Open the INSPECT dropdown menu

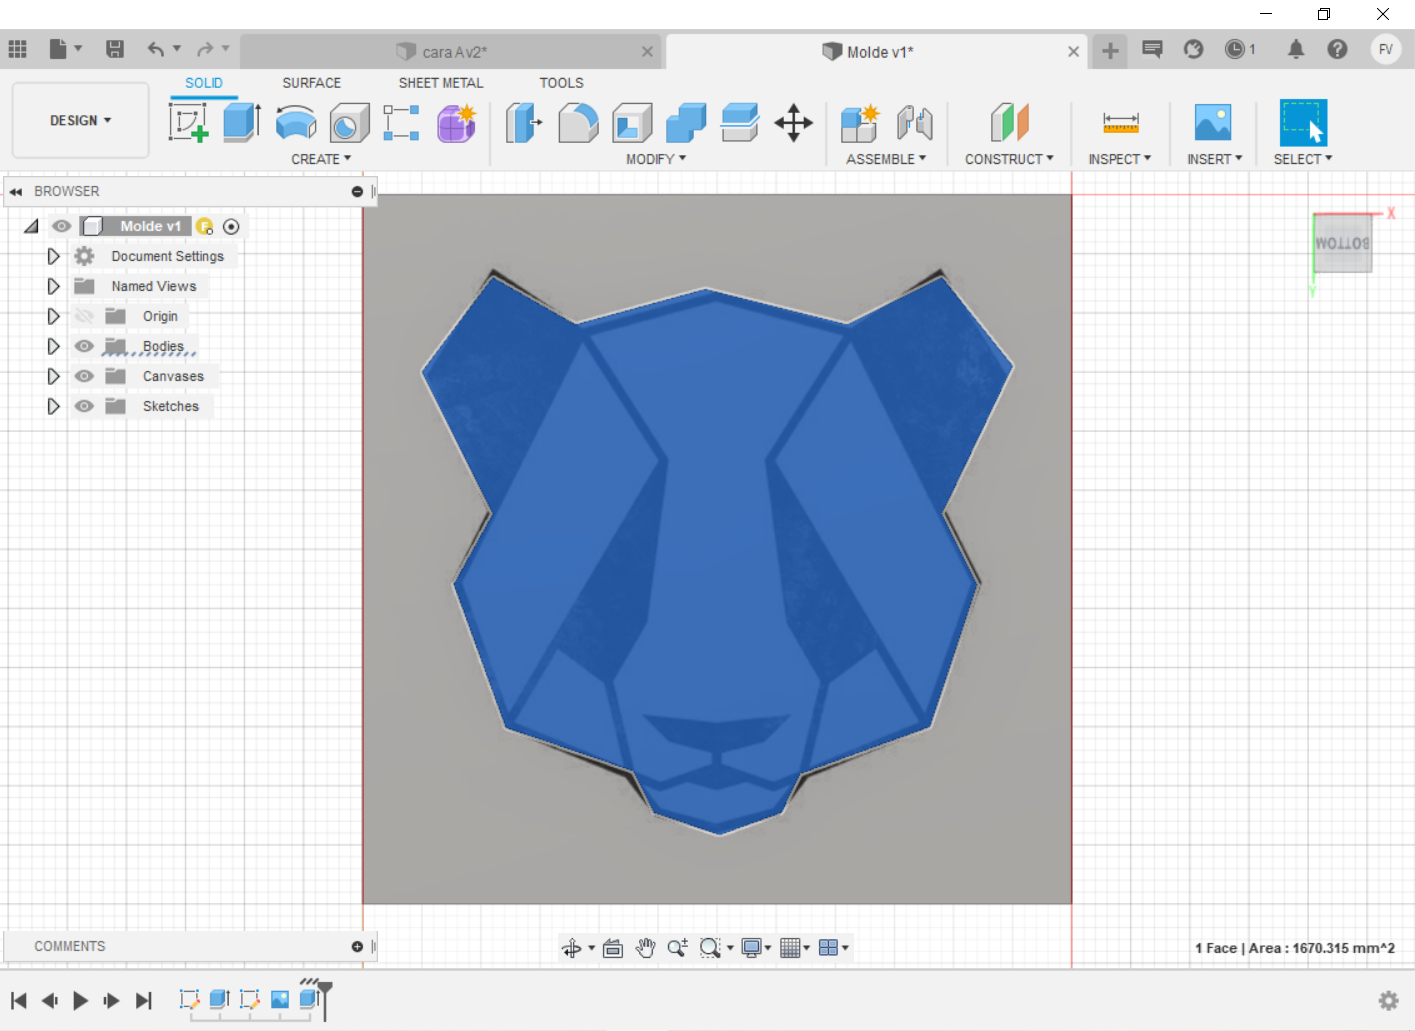tap(1120, 159)
